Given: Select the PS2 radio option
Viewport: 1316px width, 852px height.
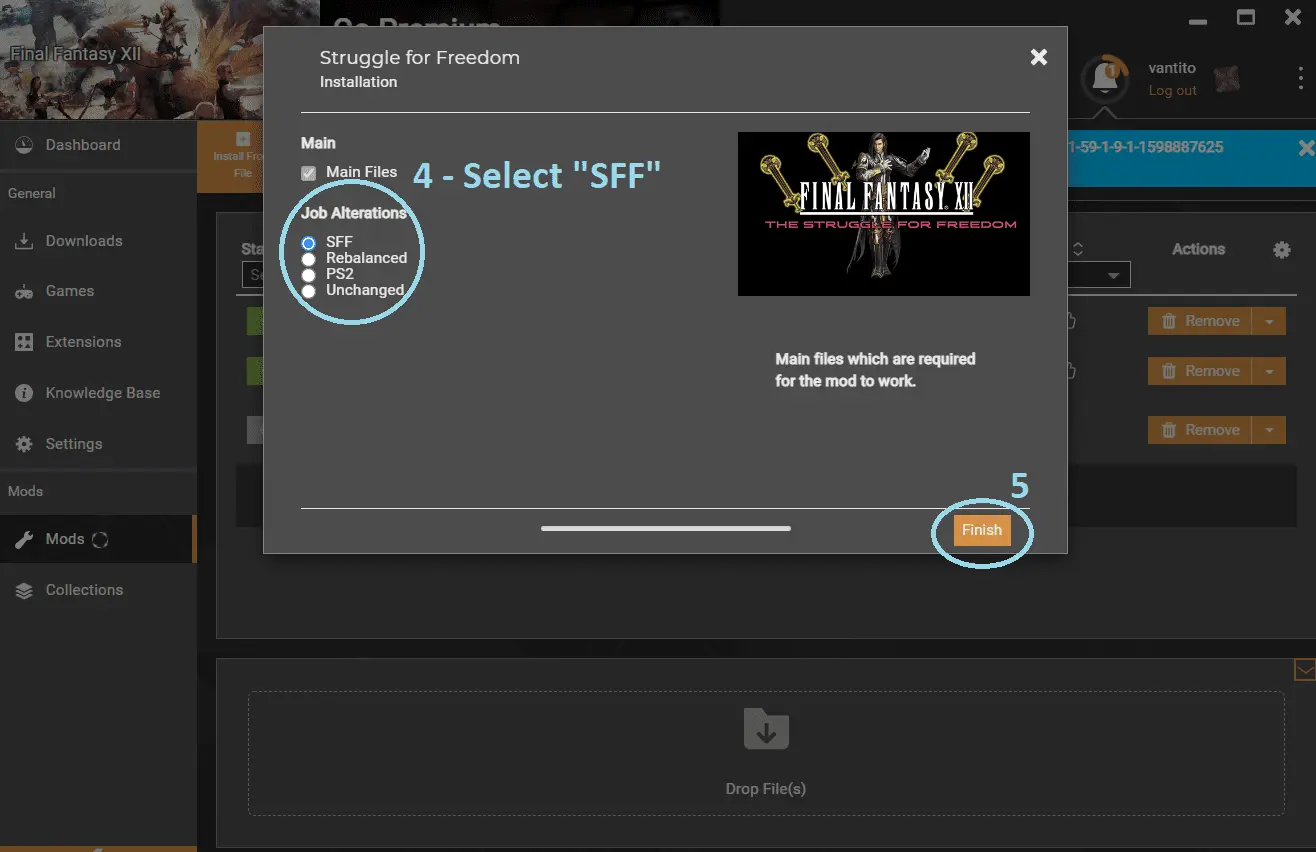Looking at the screenshot, I should [x=309, y=275].
